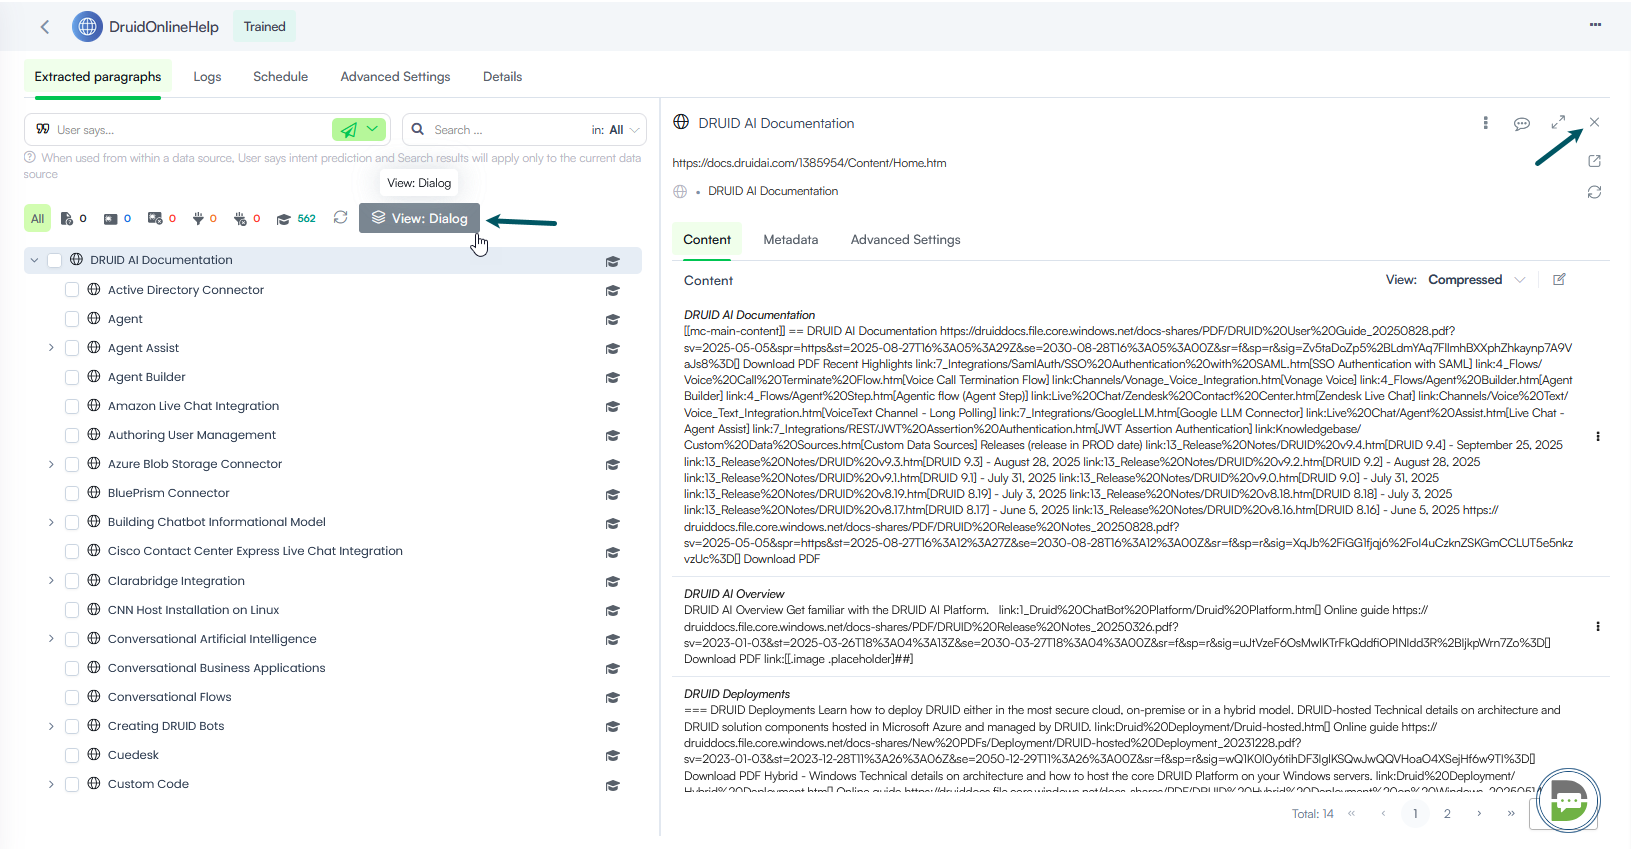Check the DRUID AI Documentation checkbox
This screenshot has height=849, width=1631.
55,260
